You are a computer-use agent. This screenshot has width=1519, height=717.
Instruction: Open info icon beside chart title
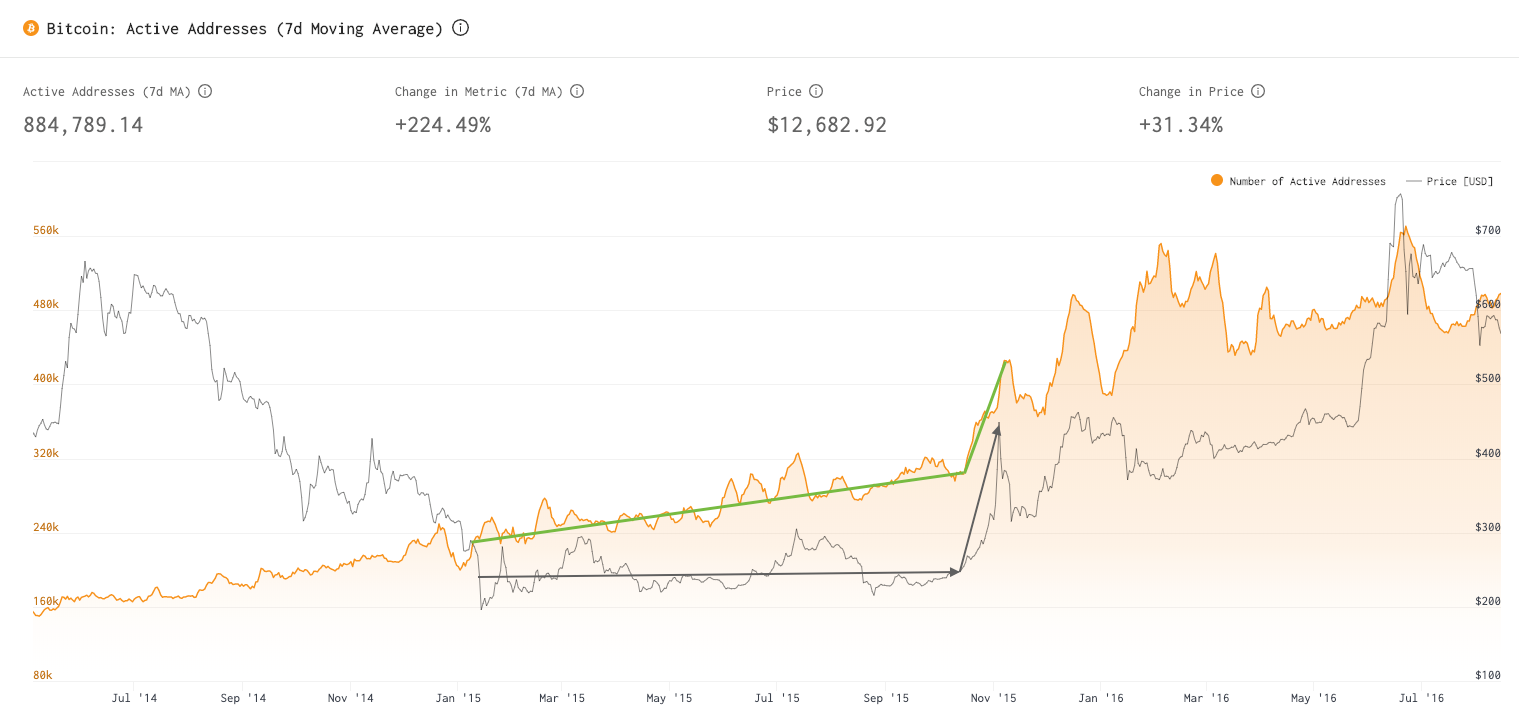tap(460, 28)
